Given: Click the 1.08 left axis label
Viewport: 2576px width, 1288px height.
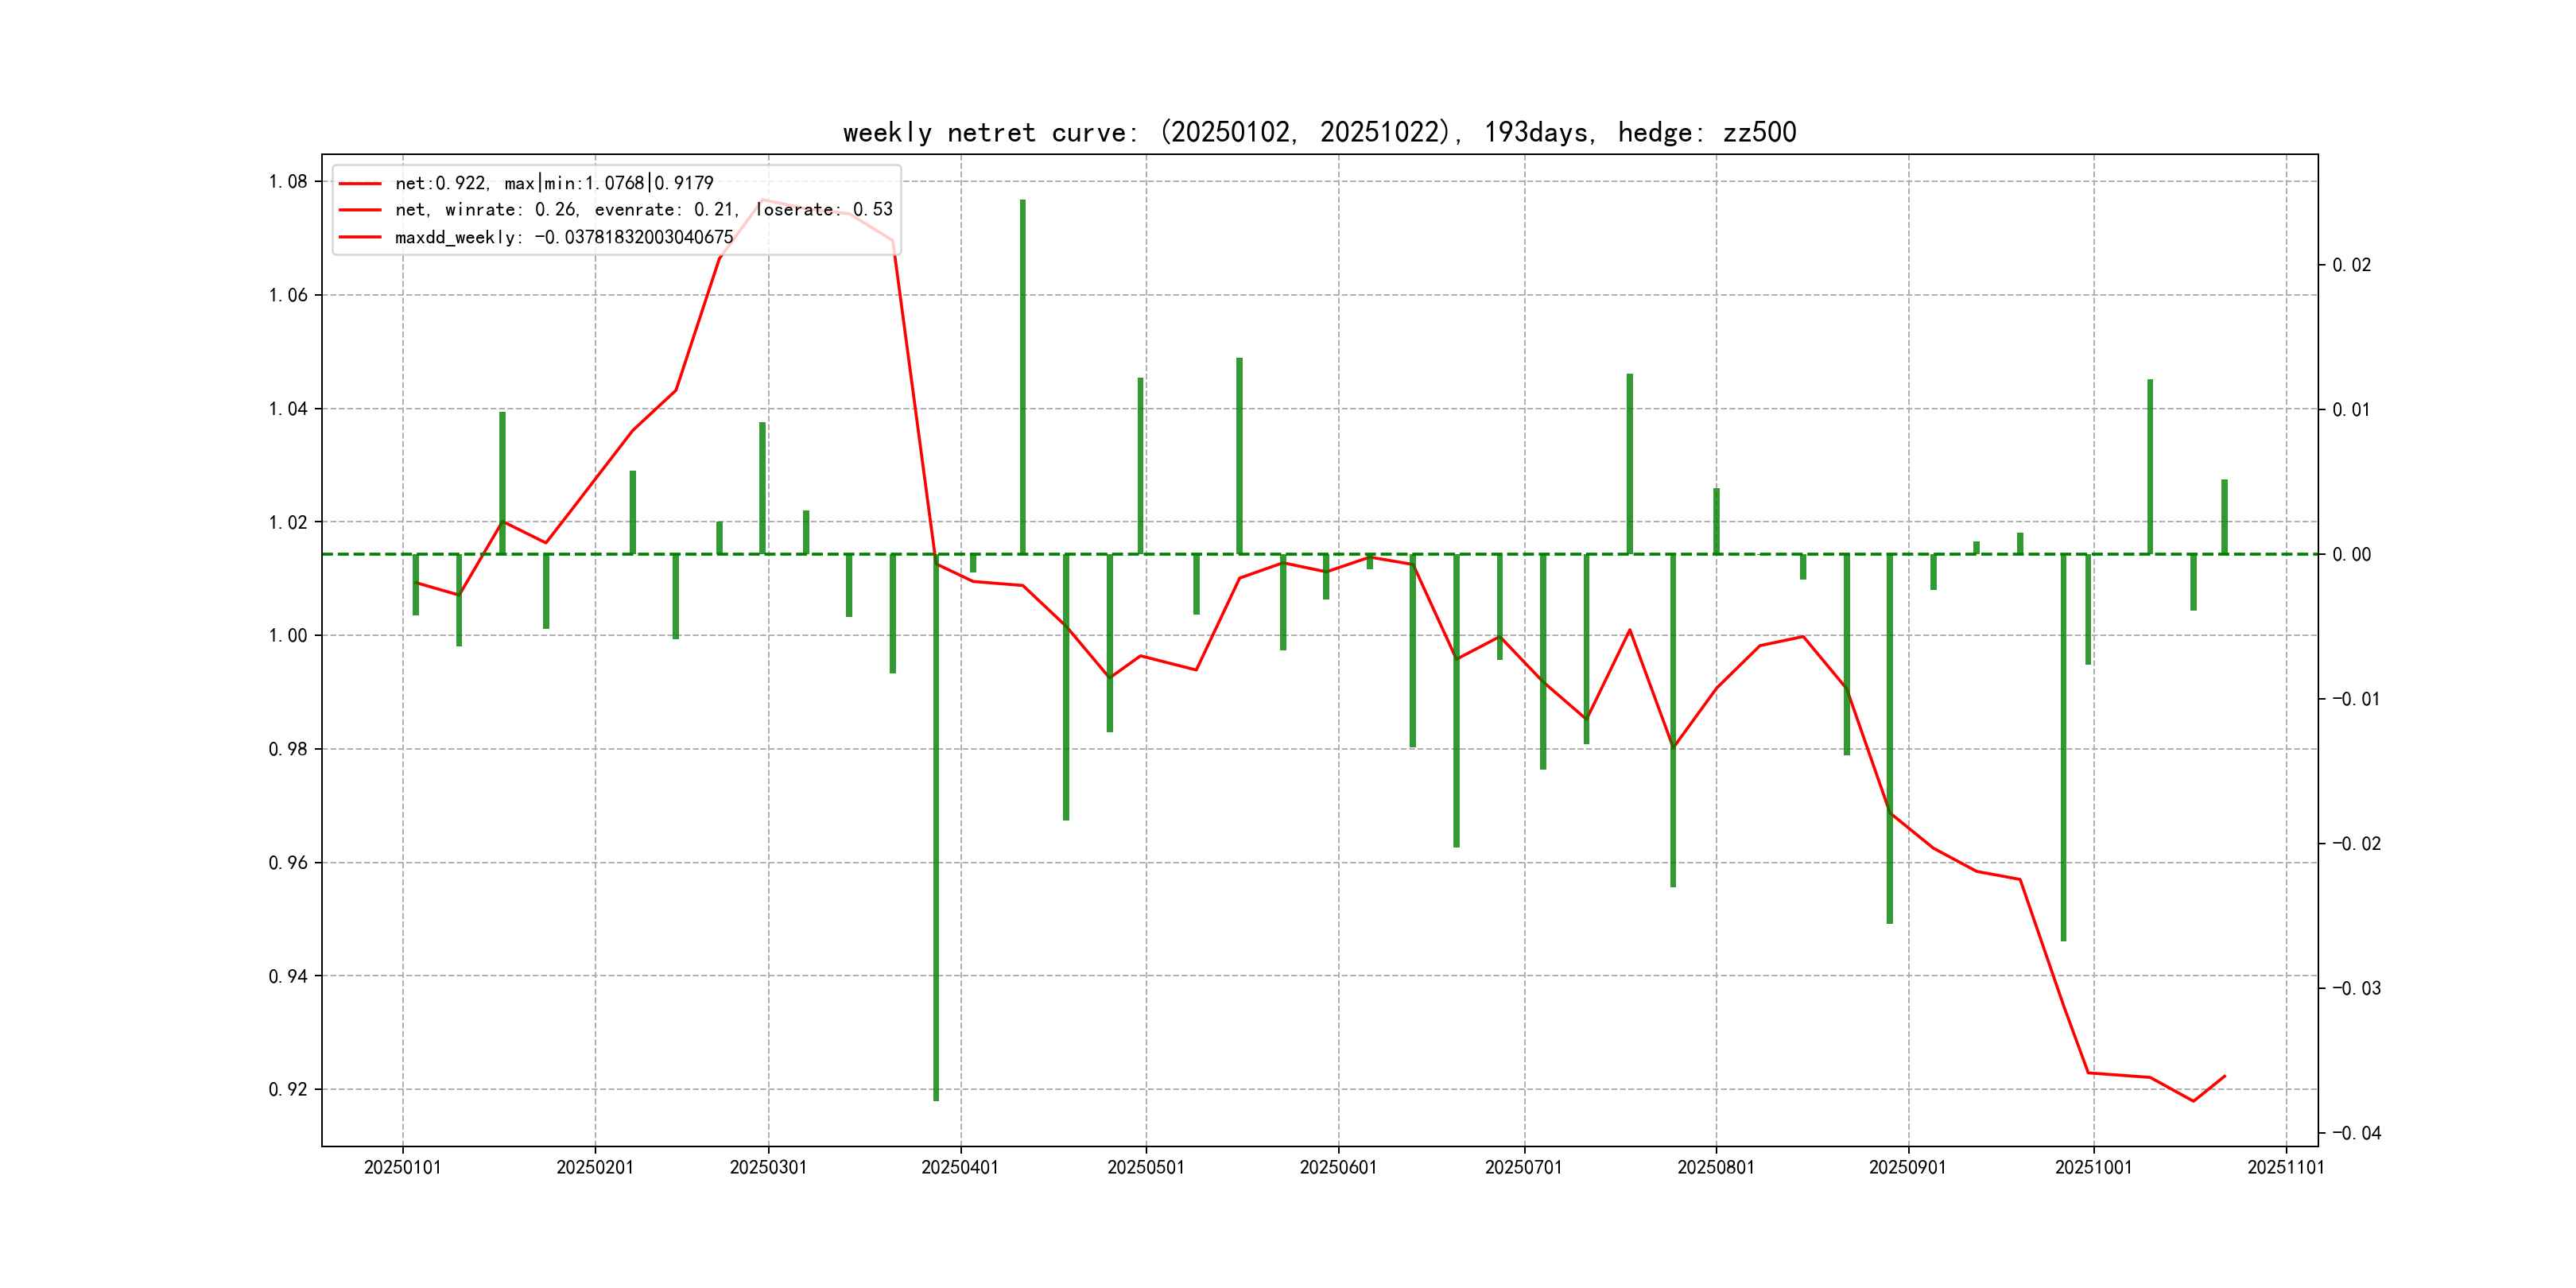Looking at the screenshot, I should click(287, 181).
